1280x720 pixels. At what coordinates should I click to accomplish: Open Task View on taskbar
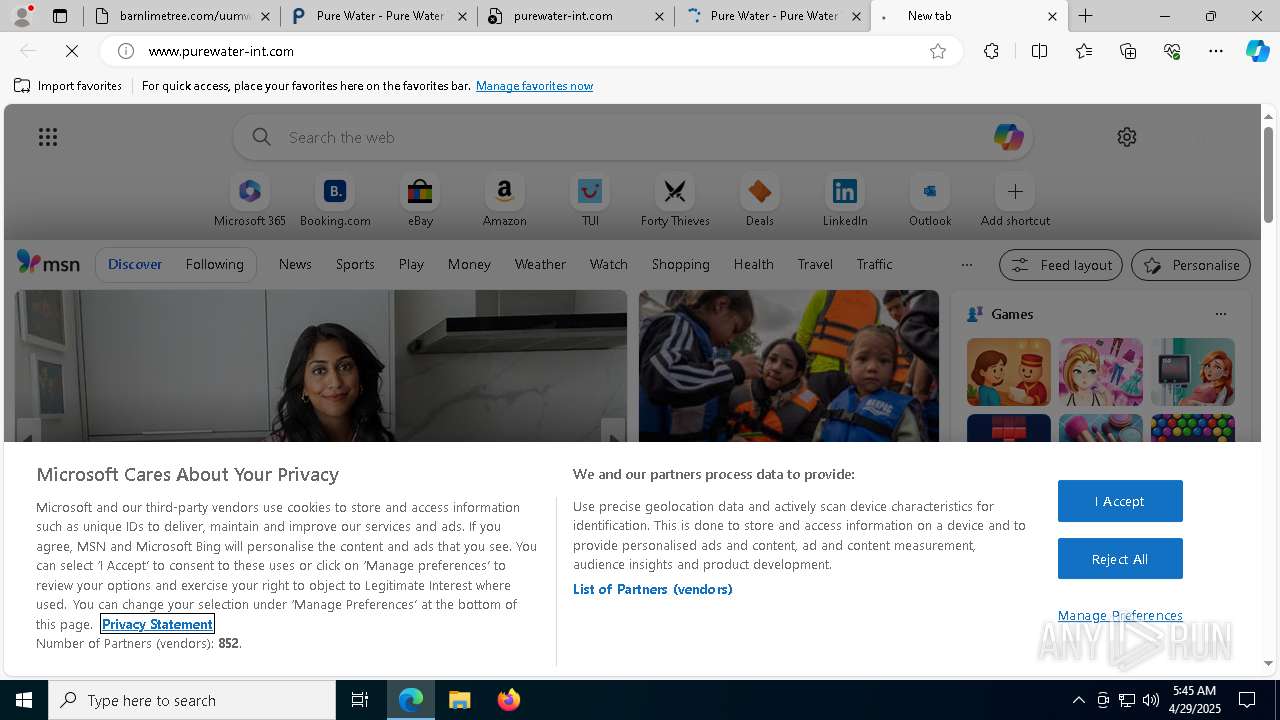[360, 700]
